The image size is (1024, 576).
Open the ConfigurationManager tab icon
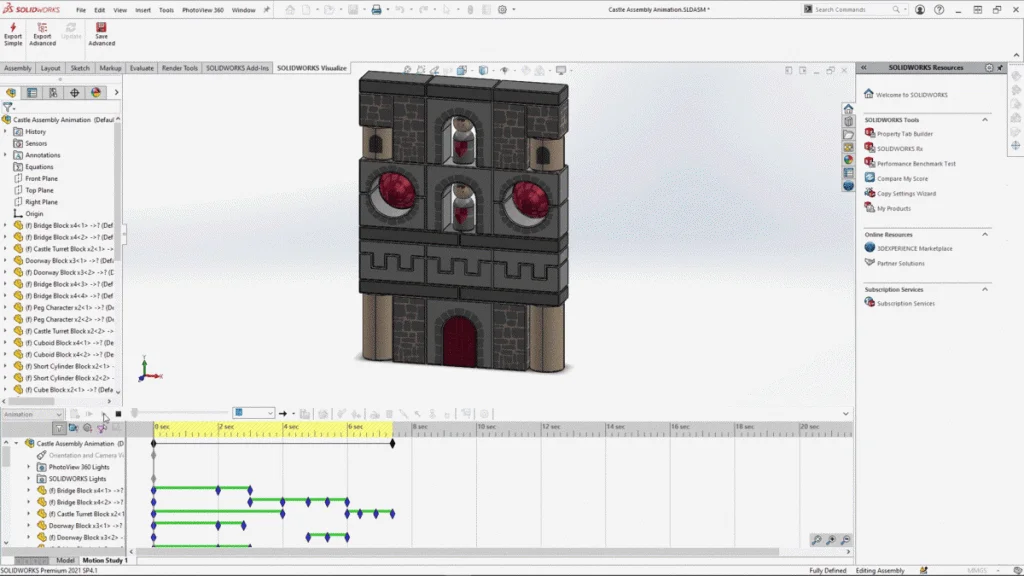click(x=53, y=92)
